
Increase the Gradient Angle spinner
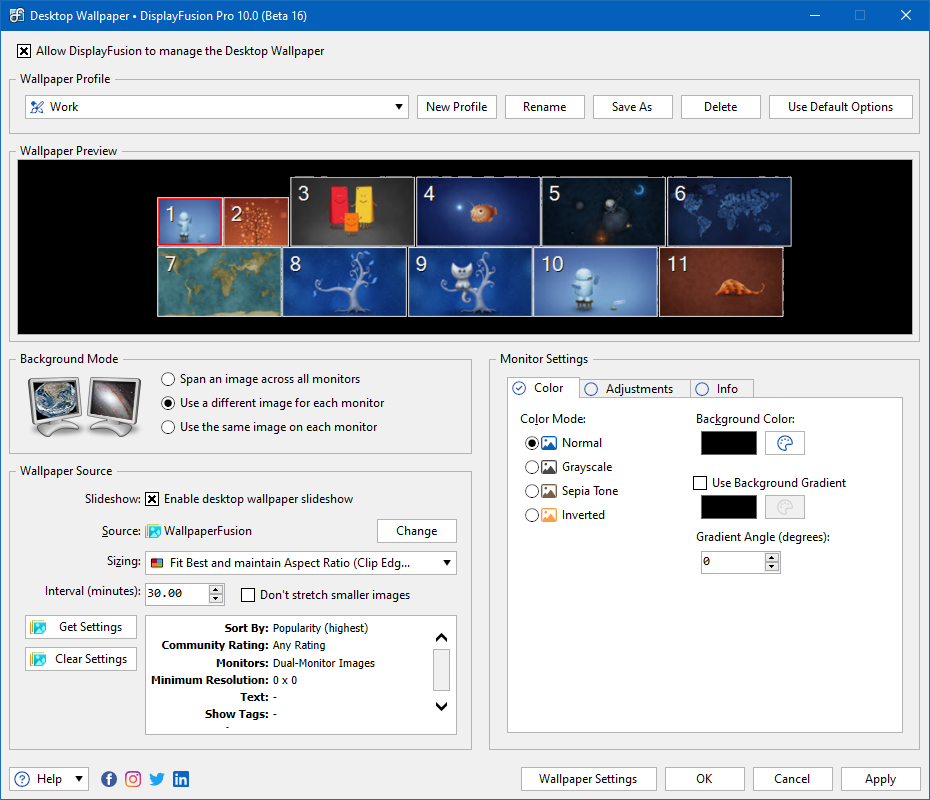tap(772, 557)
